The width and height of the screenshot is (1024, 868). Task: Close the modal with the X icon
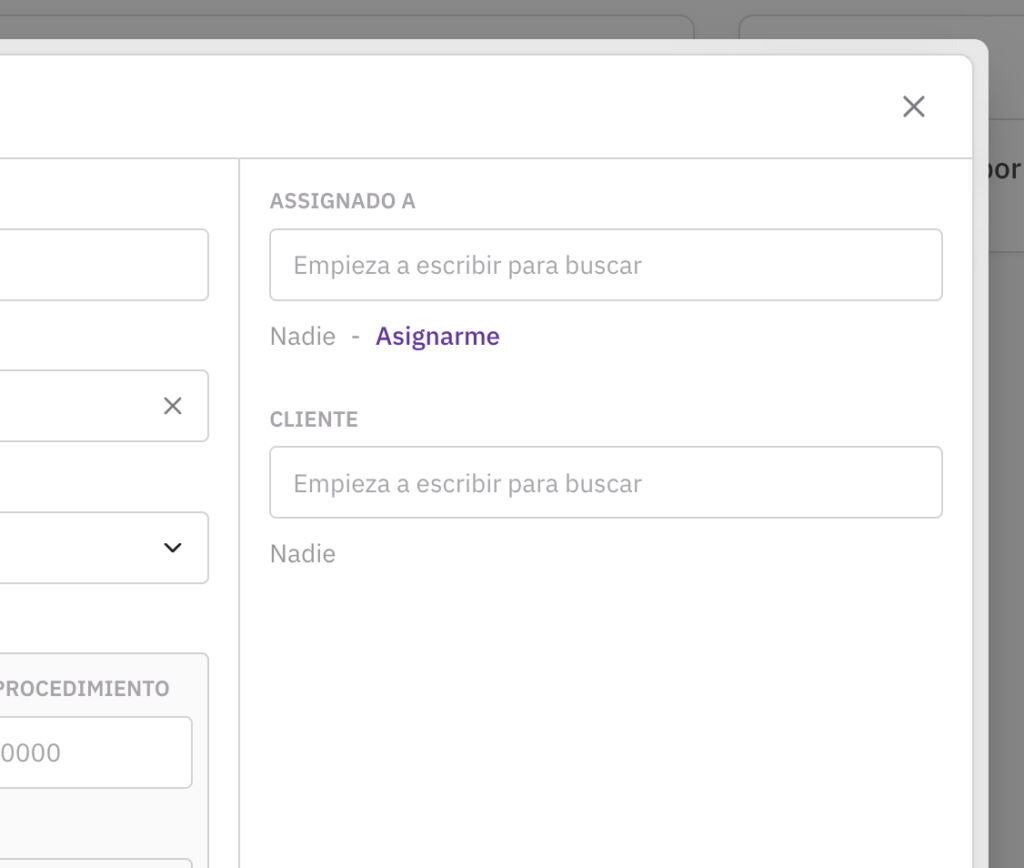coord(913,107)
